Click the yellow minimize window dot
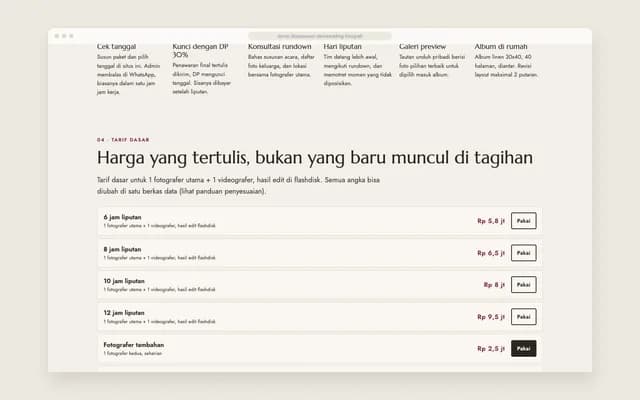 tap(64, 36)
